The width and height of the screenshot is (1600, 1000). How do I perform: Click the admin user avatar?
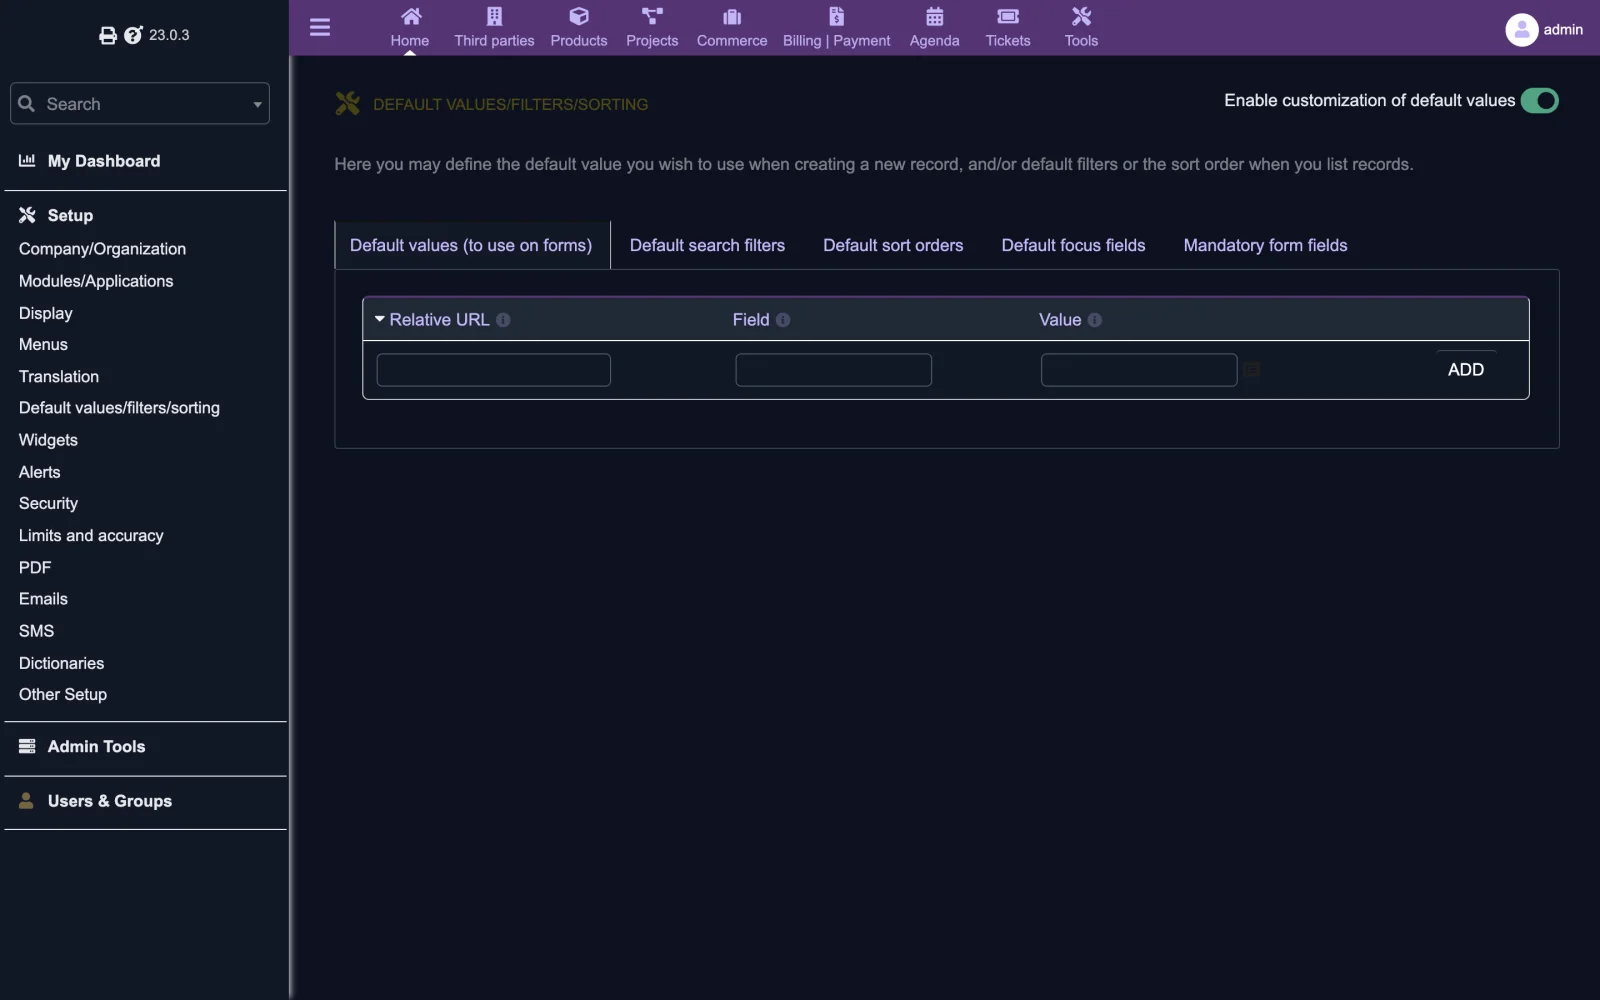pyautogui.click(x=1521, y=30)
